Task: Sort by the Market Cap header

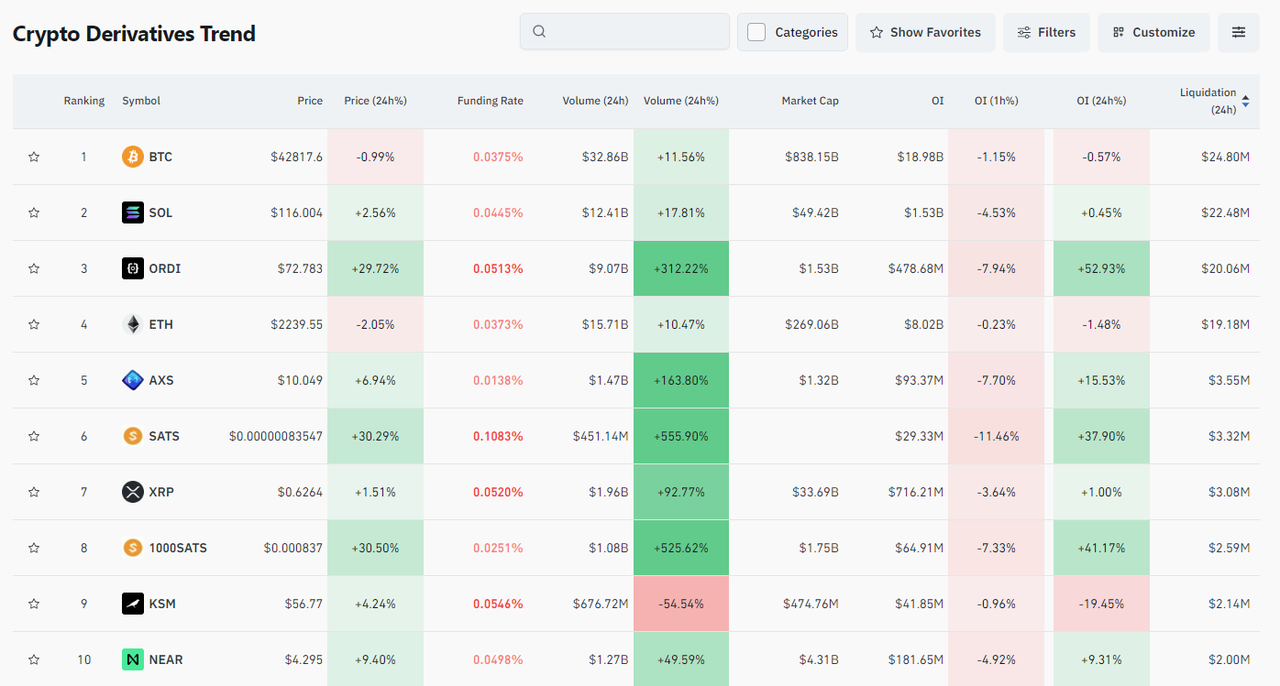Action: (810, 101)
